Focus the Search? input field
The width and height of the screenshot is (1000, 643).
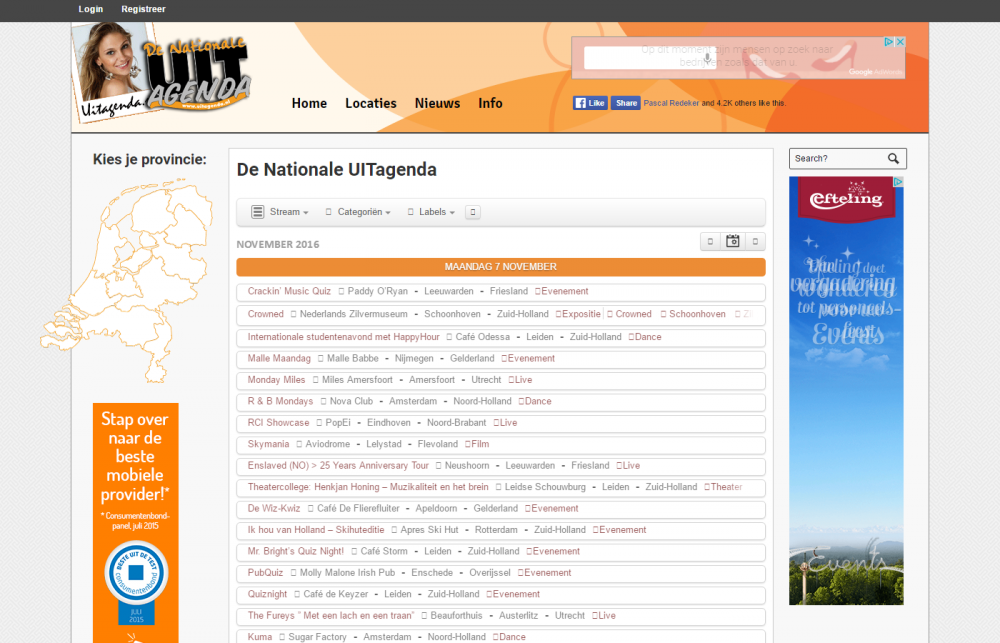point(839,158)
